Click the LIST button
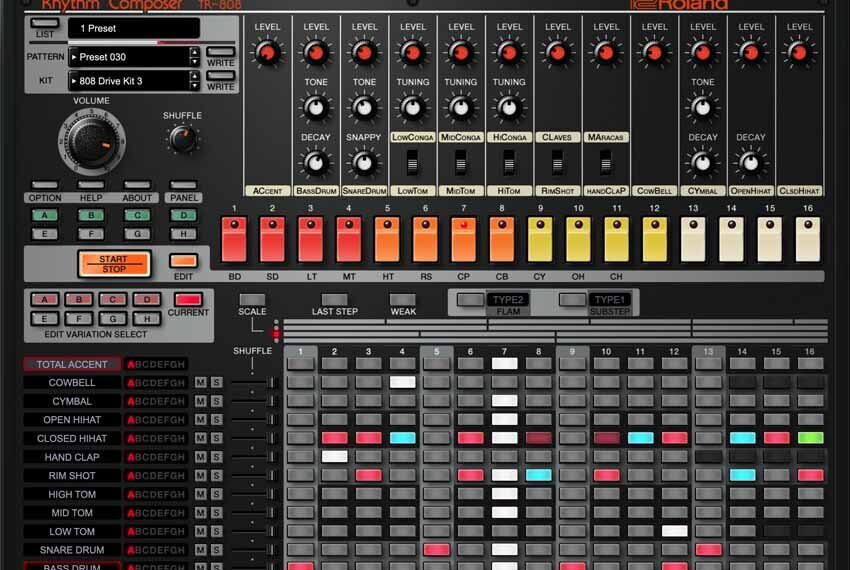Screen dimensions: 850x570 click(x=44, y=23)
